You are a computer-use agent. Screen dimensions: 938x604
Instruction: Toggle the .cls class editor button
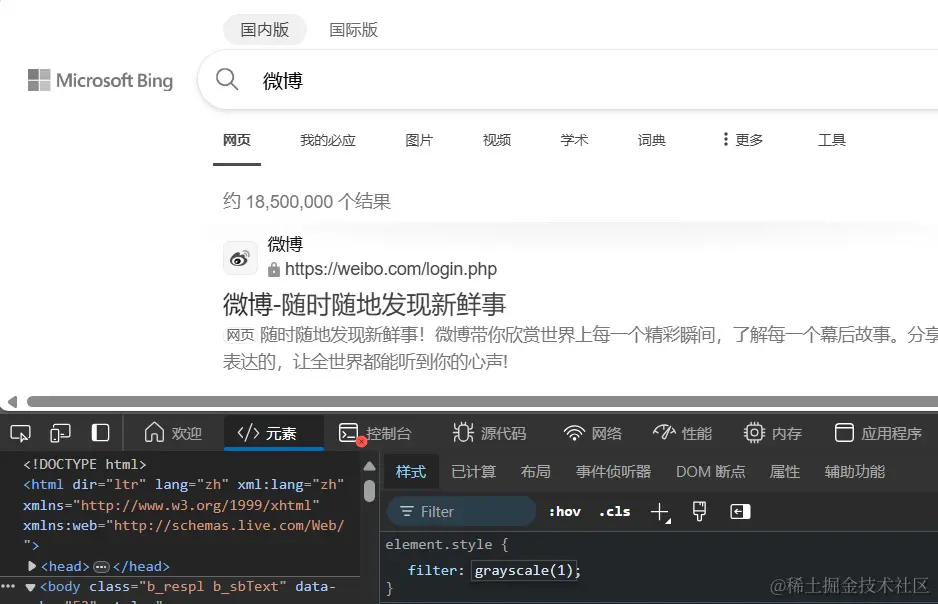tap(614, 512)
